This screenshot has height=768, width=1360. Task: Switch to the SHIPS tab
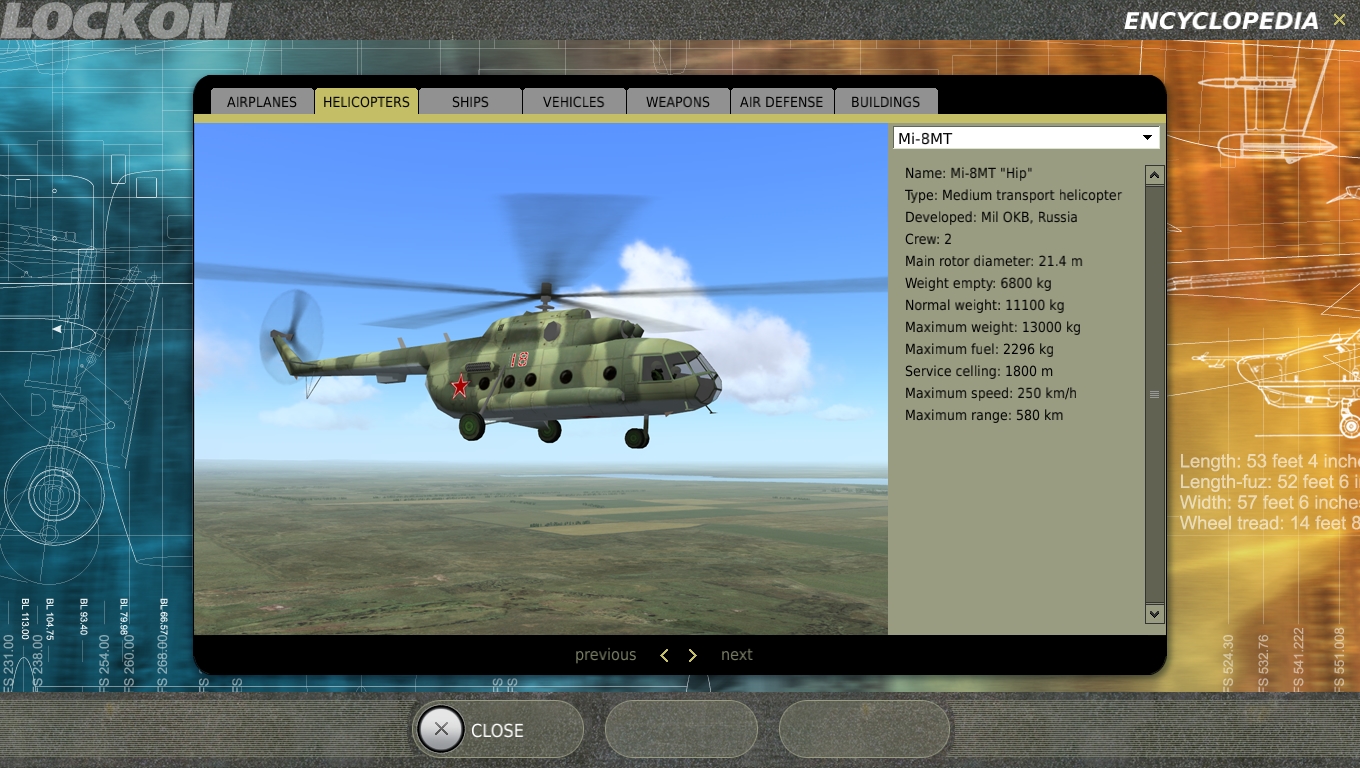(x=470, y=102)
